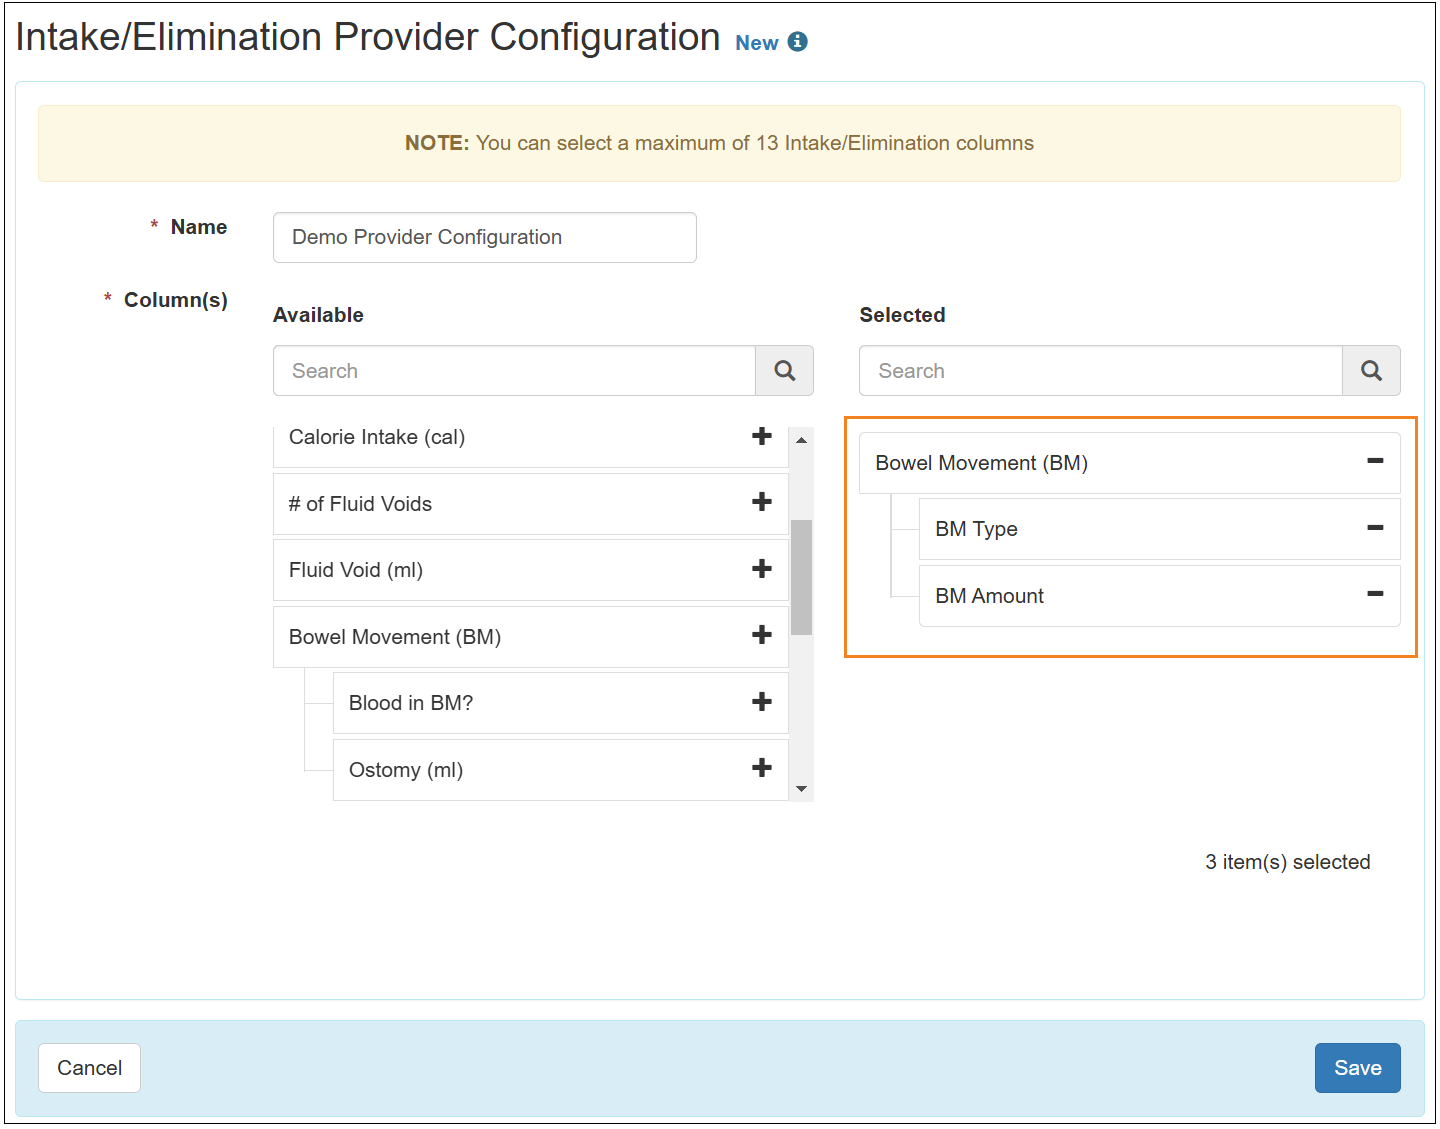Focus the Name input field
The image size is (1440, 1129).
point(484,238)
